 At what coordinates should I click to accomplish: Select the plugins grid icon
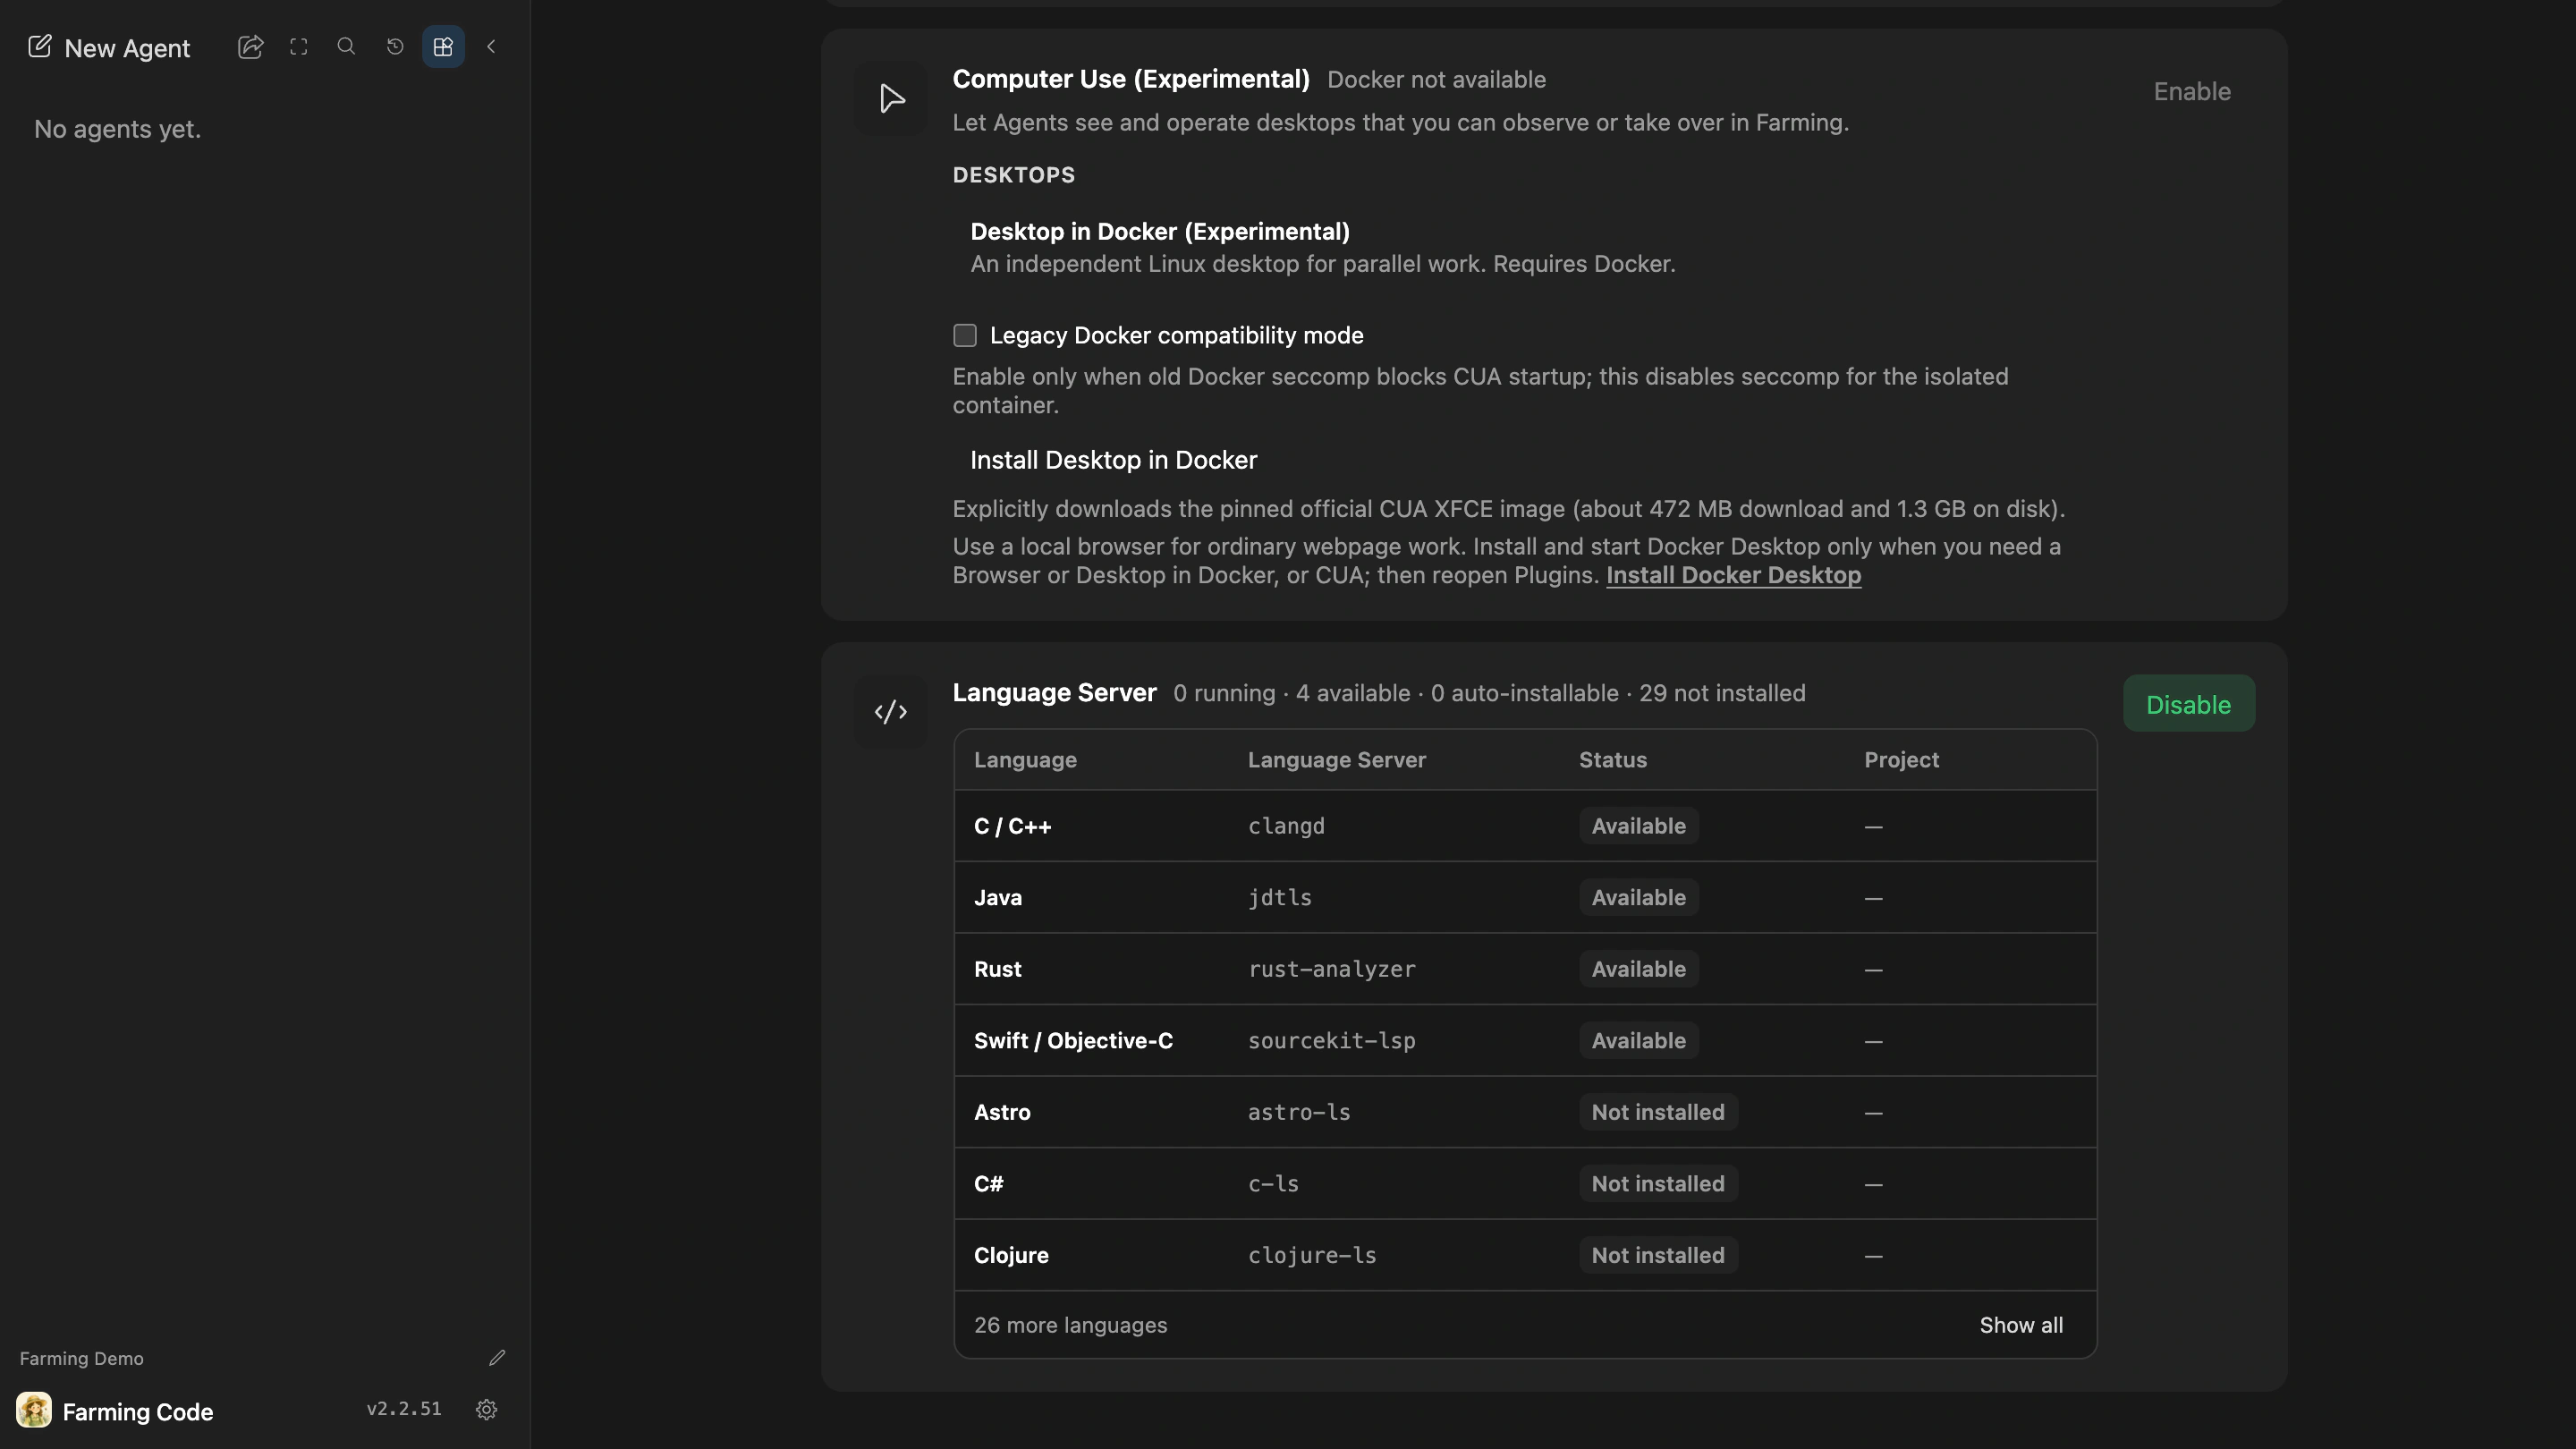[443, 47]
